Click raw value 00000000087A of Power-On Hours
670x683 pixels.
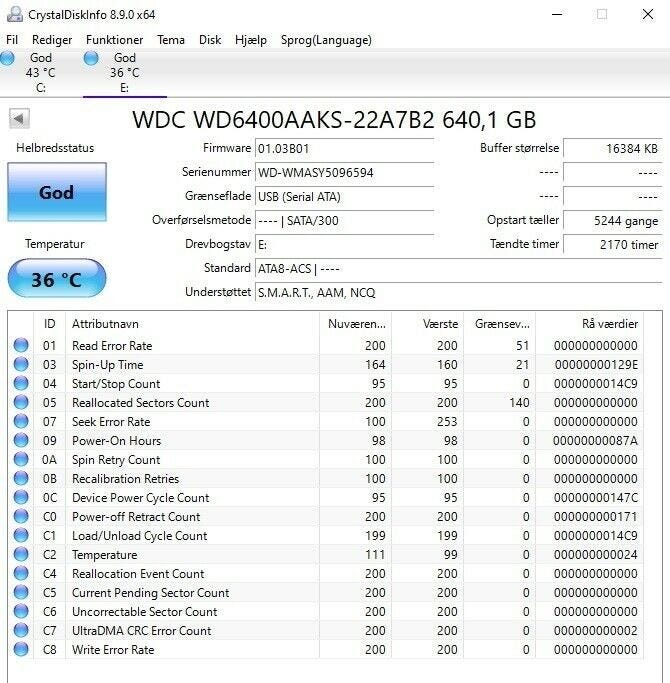click(x=596, y=441)
